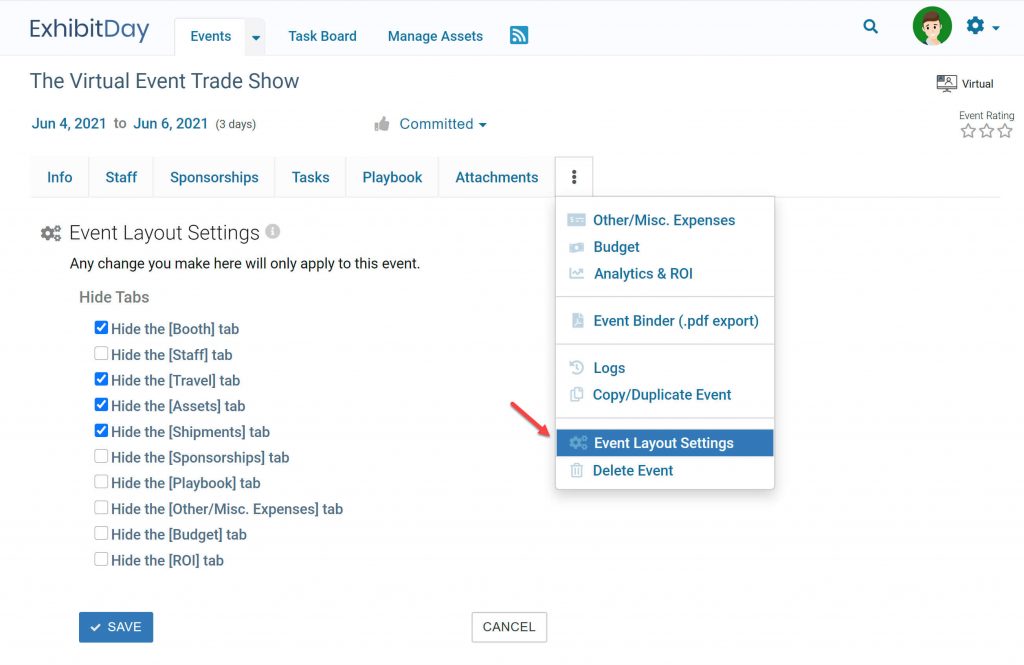The width and height of the screenshot is (1024, 665).
Task: Click the Jun 4, 2021 start date
Action: 69,124
